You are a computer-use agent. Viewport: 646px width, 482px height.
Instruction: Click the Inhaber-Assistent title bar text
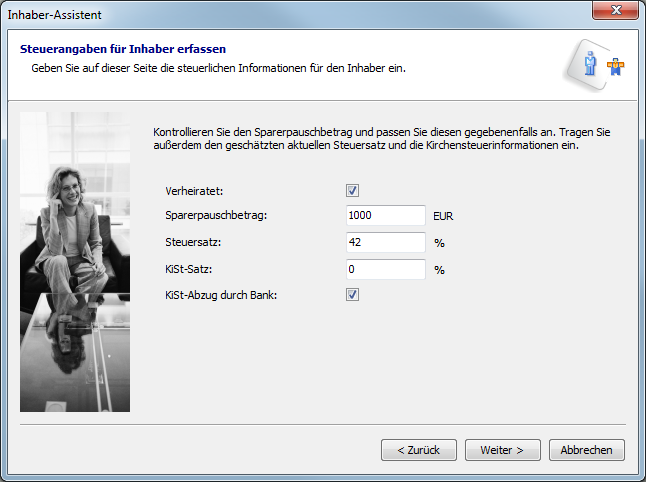pos(55,14)
